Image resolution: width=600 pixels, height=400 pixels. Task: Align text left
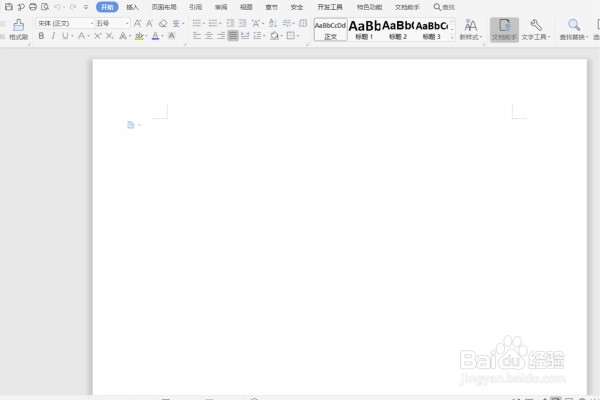coord(197,36)
